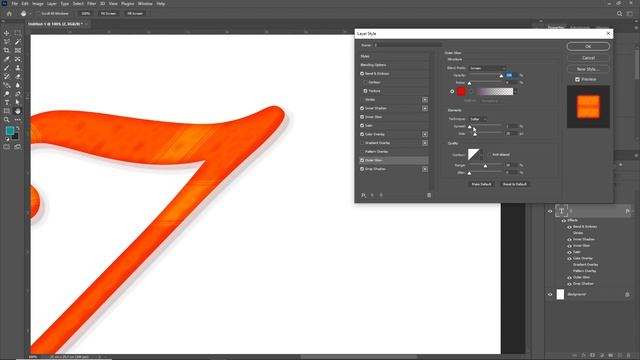
Task: Select the Gradient tool
Action: tap(7, 85)
